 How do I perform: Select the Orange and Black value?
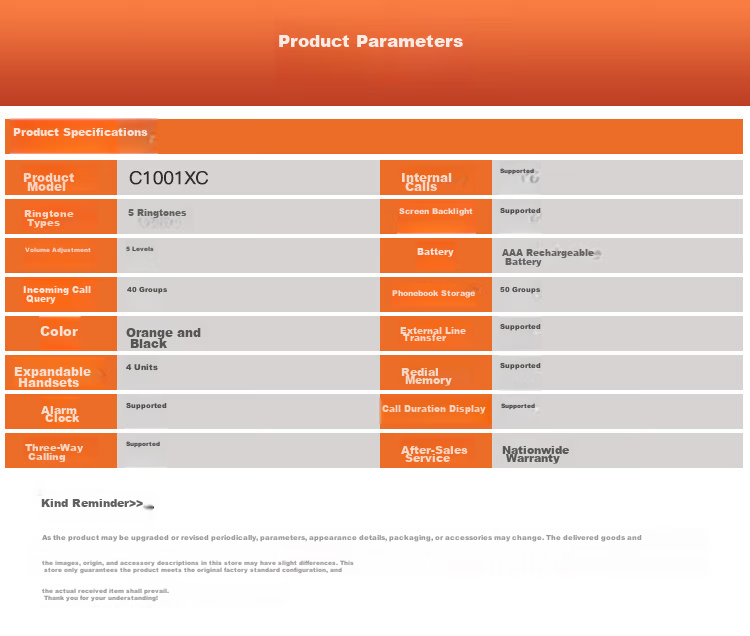(163, 338)
